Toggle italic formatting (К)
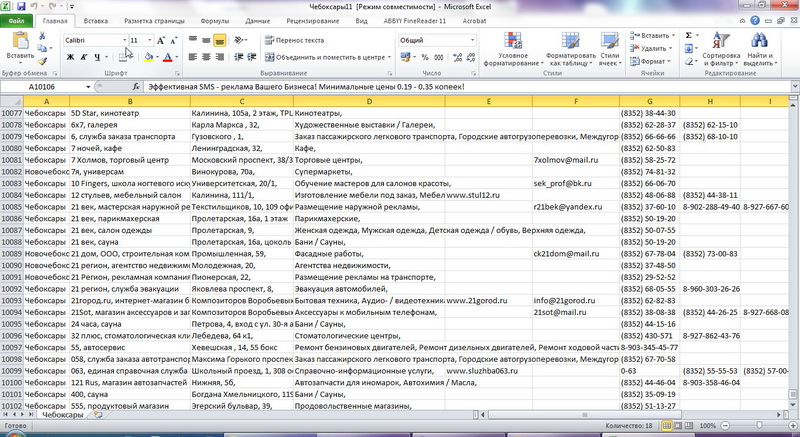Screen dimensions: 800x437 [84, 57]
